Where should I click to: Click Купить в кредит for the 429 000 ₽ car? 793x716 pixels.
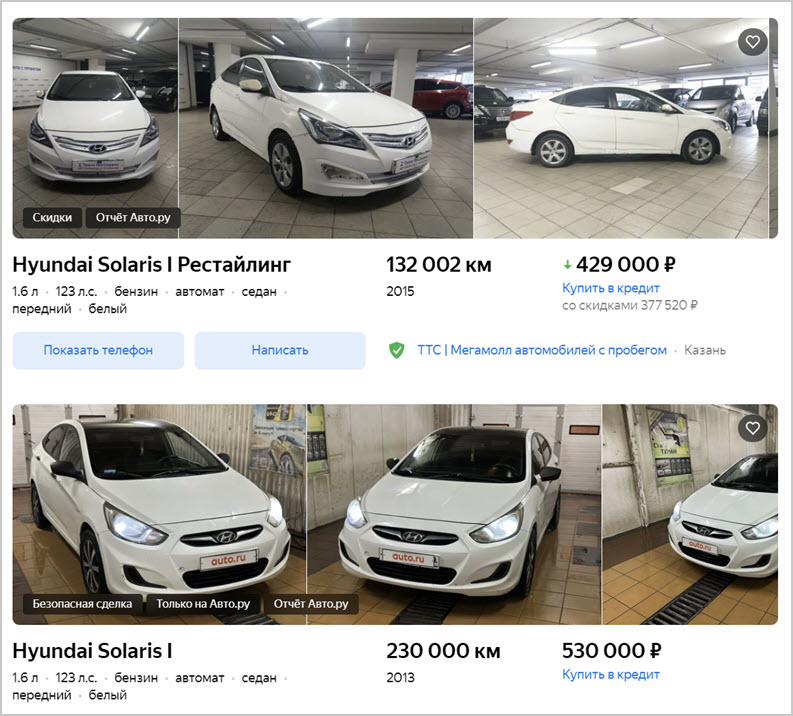coord(611,288)
